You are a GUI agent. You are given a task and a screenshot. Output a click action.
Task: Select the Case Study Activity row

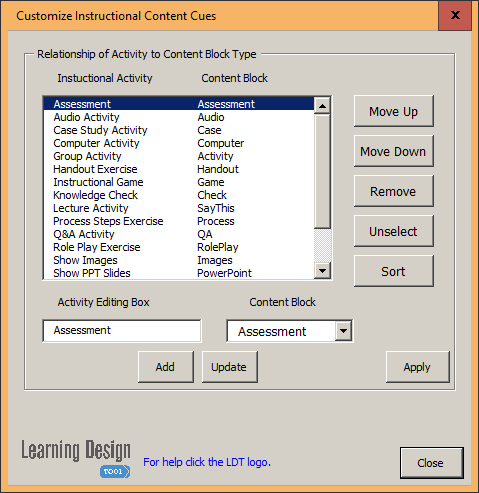click(179, 130)
